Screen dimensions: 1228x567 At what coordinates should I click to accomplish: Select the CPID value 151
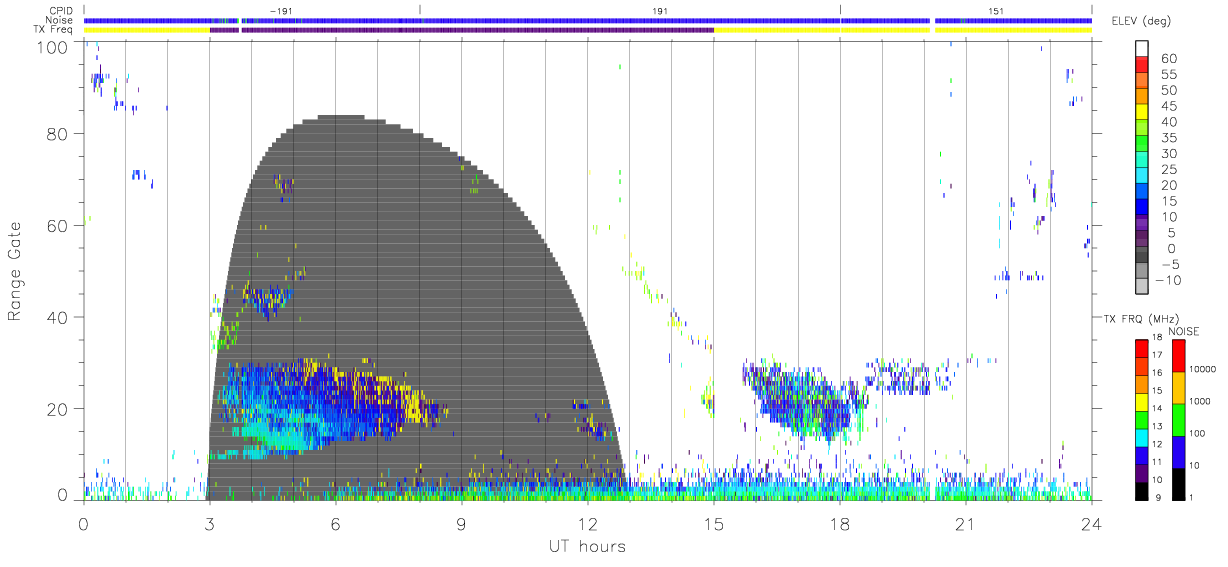(996, 11)
